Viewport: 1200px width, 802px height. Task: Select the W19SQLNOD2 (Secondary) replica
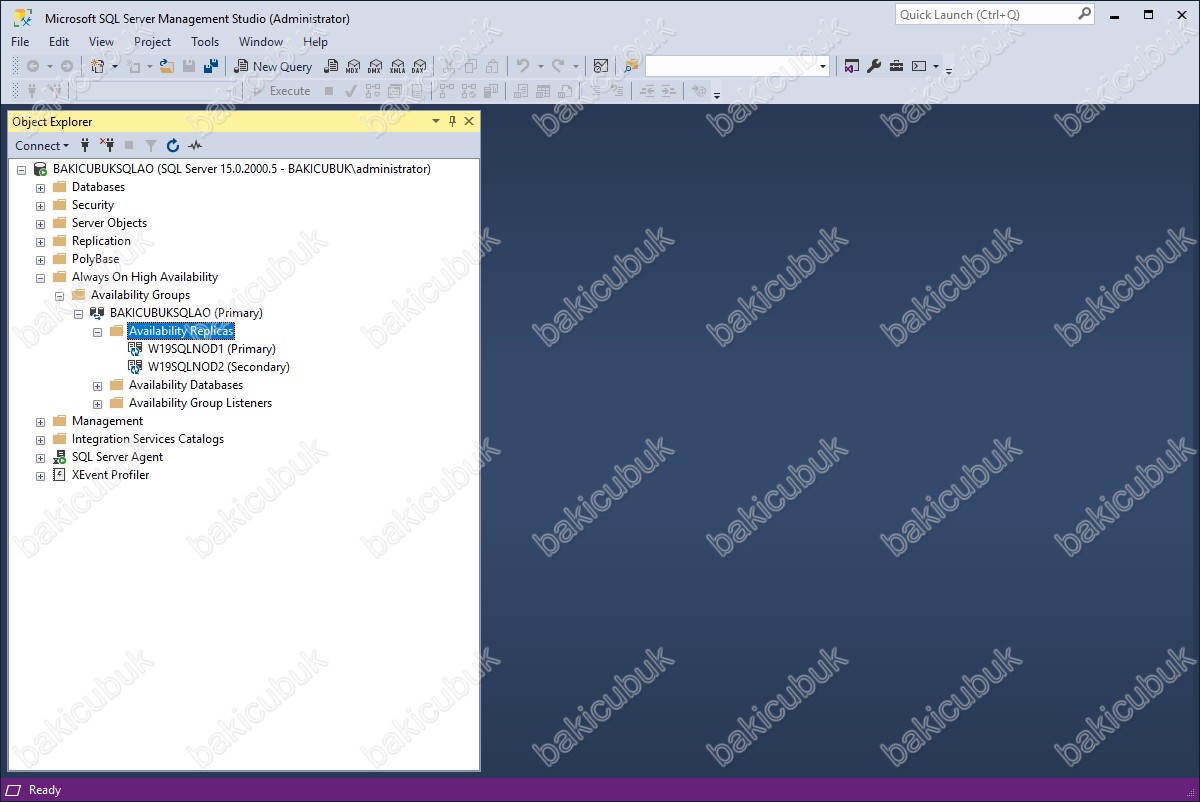[x=218, y=367]
